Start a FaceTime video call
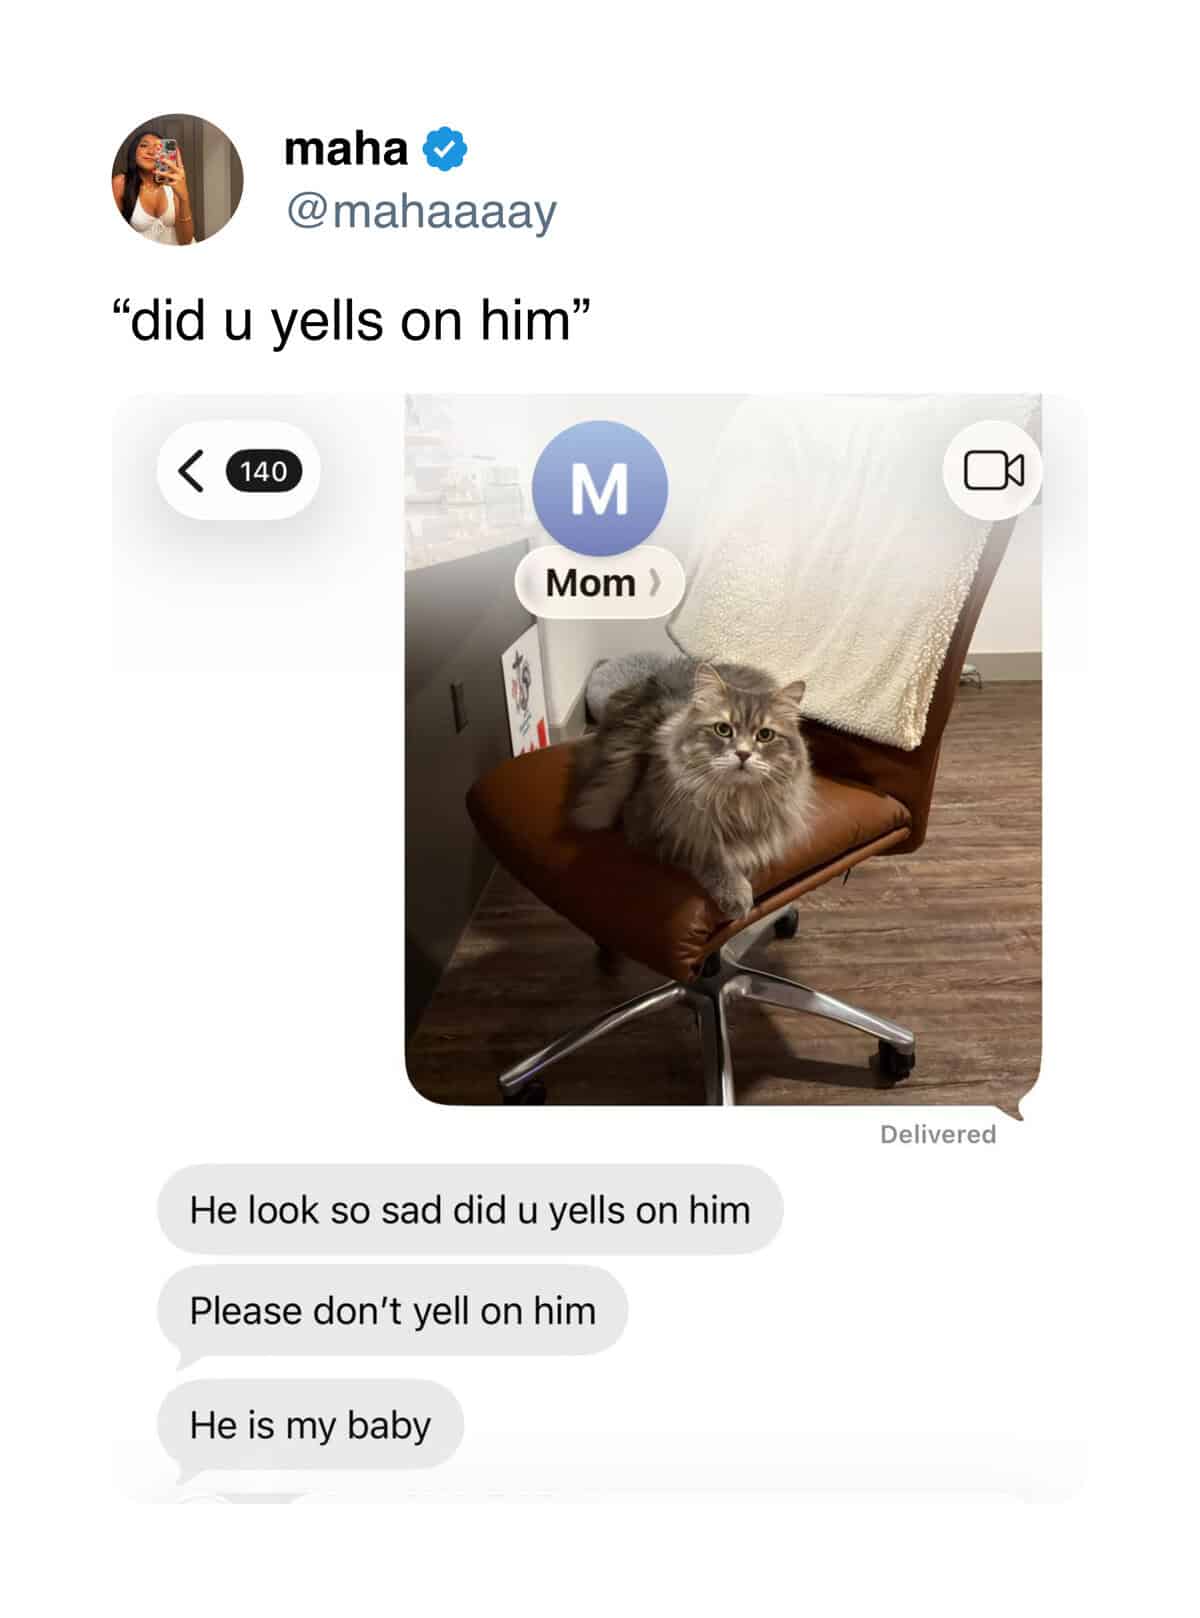 (993, 470)
